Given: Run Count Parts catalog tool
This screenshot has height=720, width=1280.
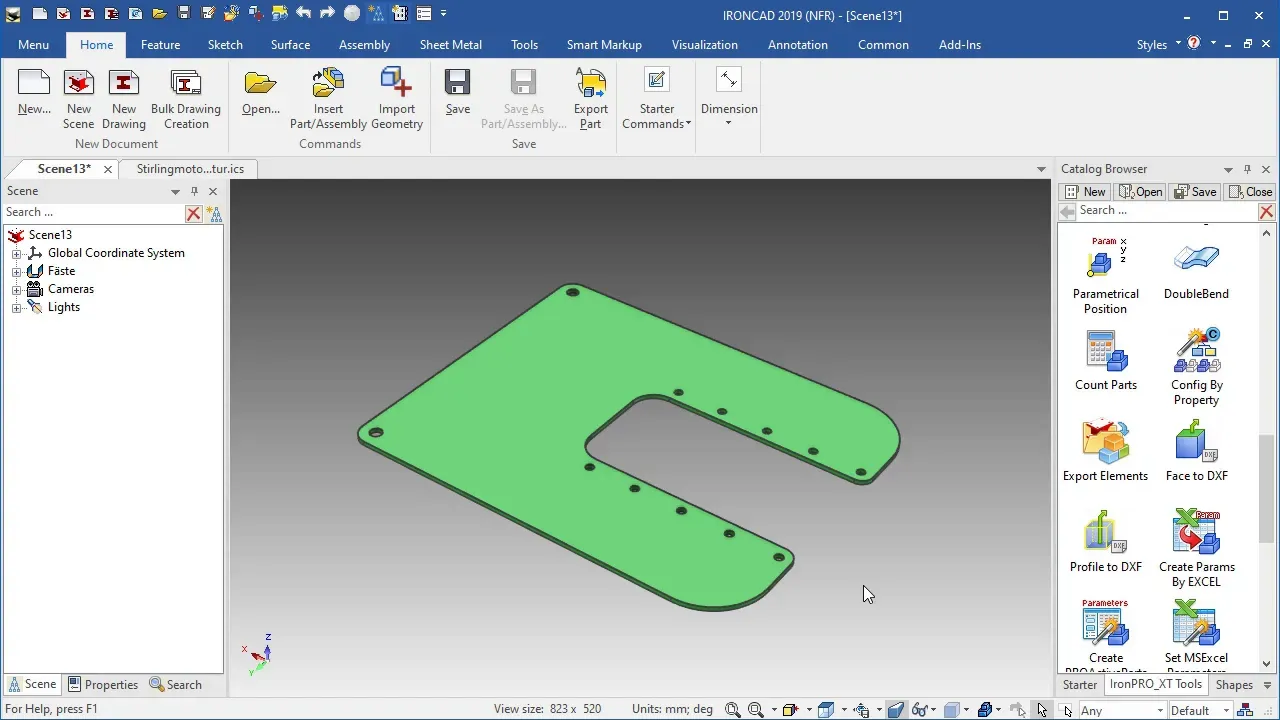Looking at the screenshot, I should click(x=1105, y=360).
